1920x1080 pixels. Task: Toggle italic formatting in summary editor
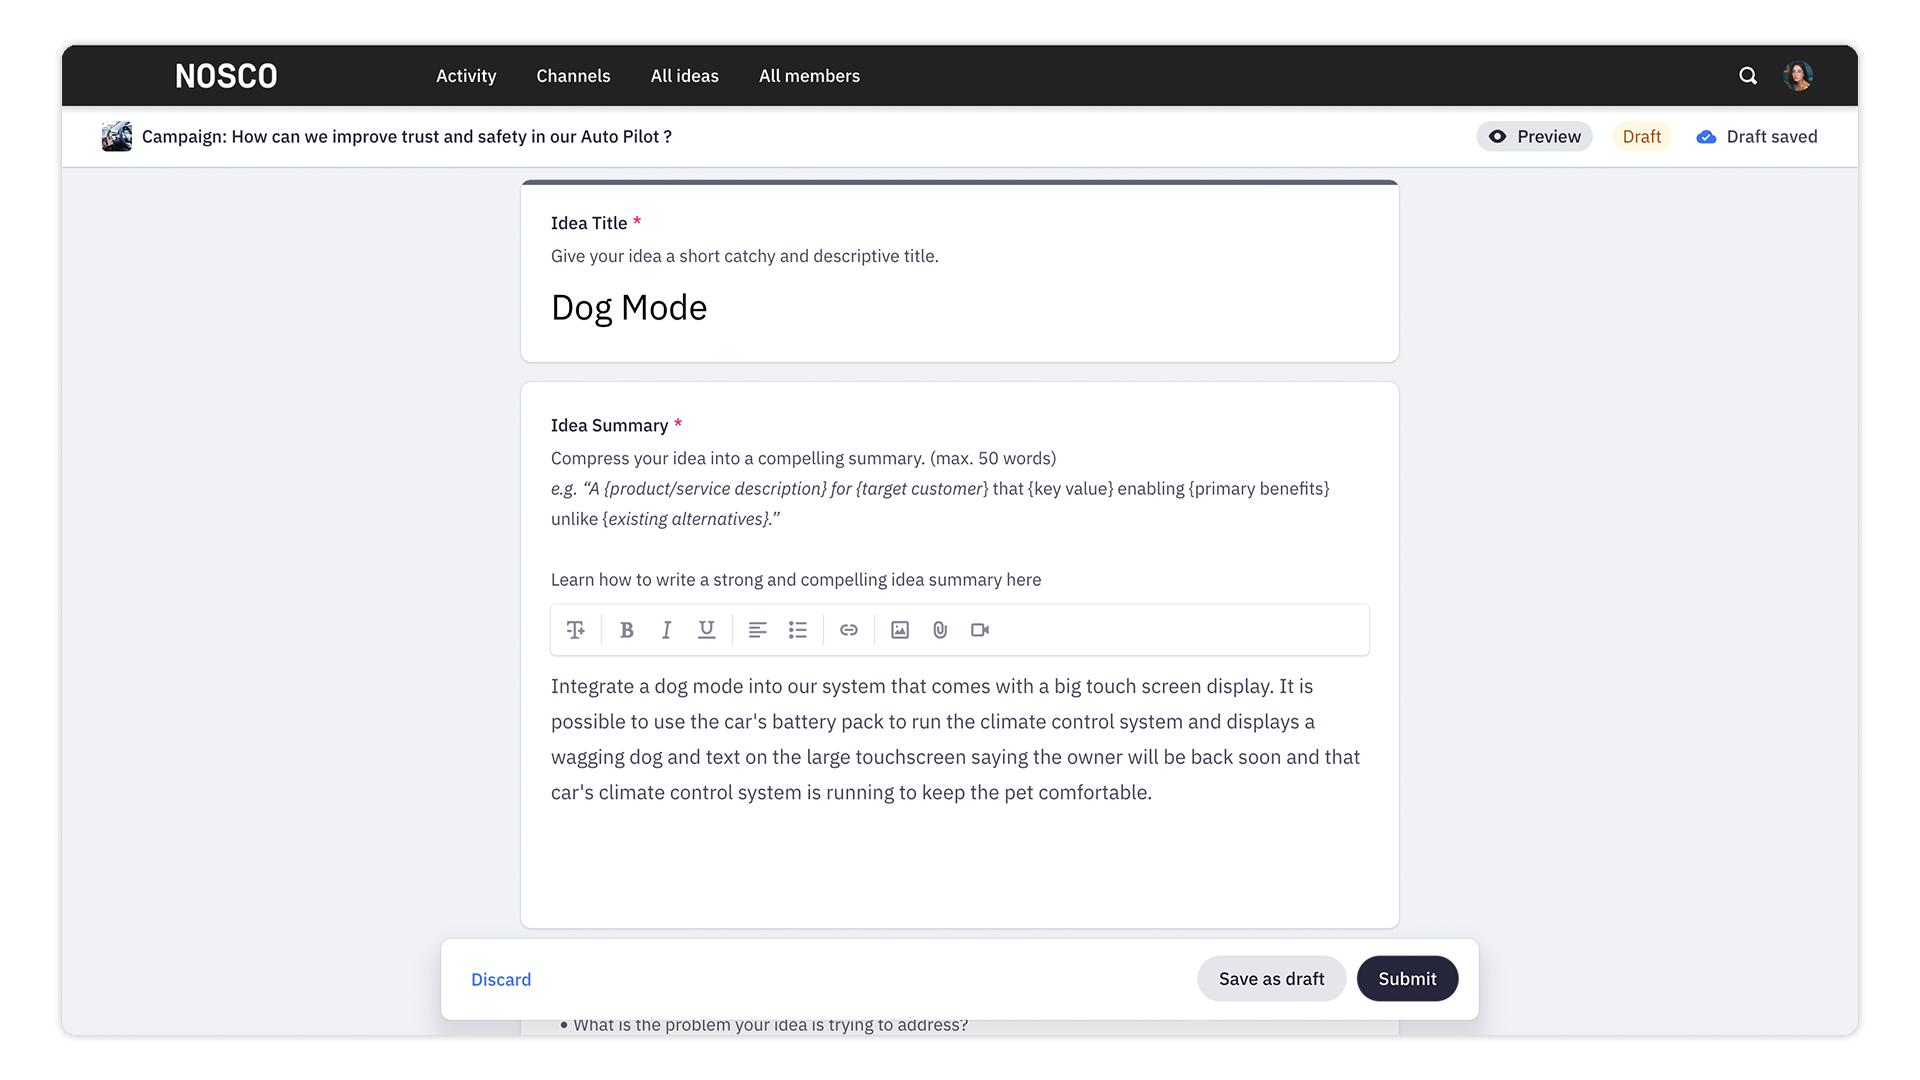(x=666, y=630)
